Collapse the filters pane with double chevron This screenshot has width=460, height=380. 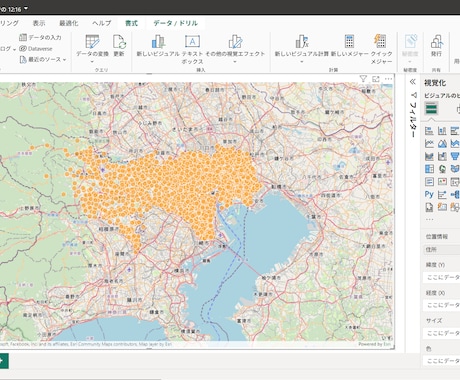click(413, 82)
